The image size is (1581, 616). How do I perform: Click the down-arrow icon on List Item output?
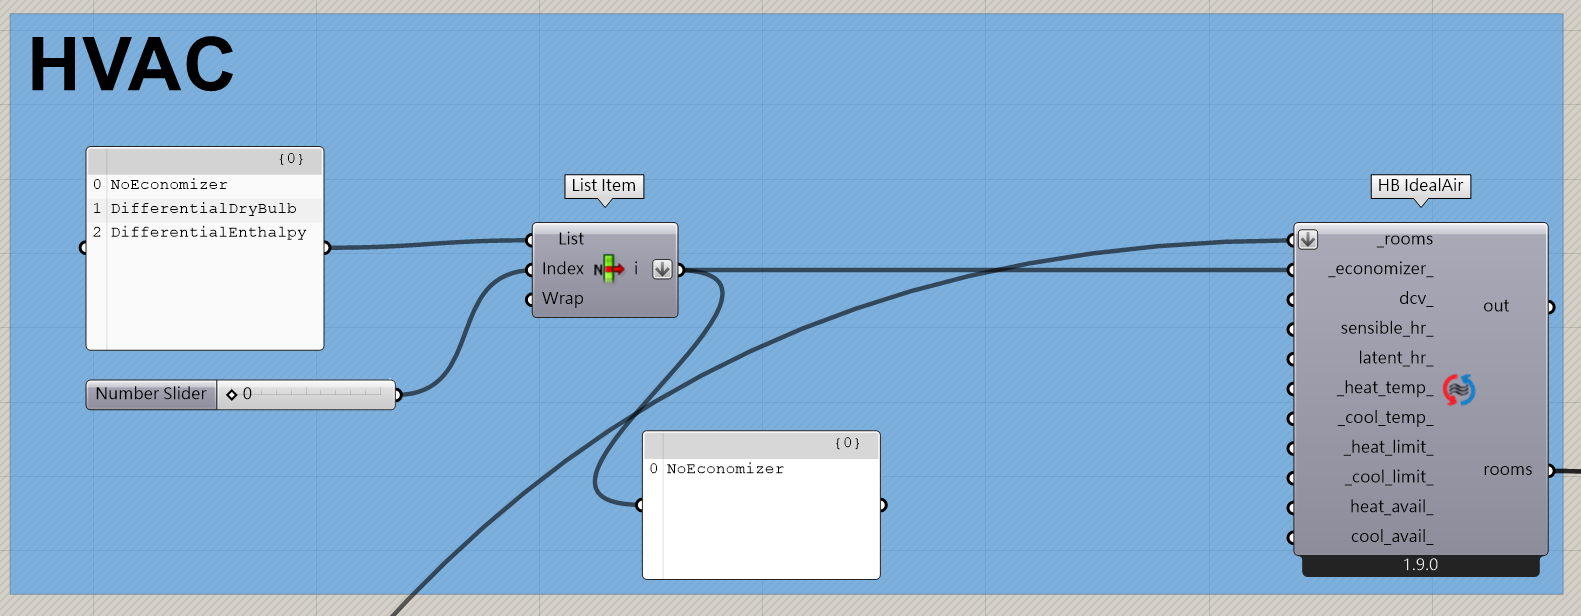point(662,269)
